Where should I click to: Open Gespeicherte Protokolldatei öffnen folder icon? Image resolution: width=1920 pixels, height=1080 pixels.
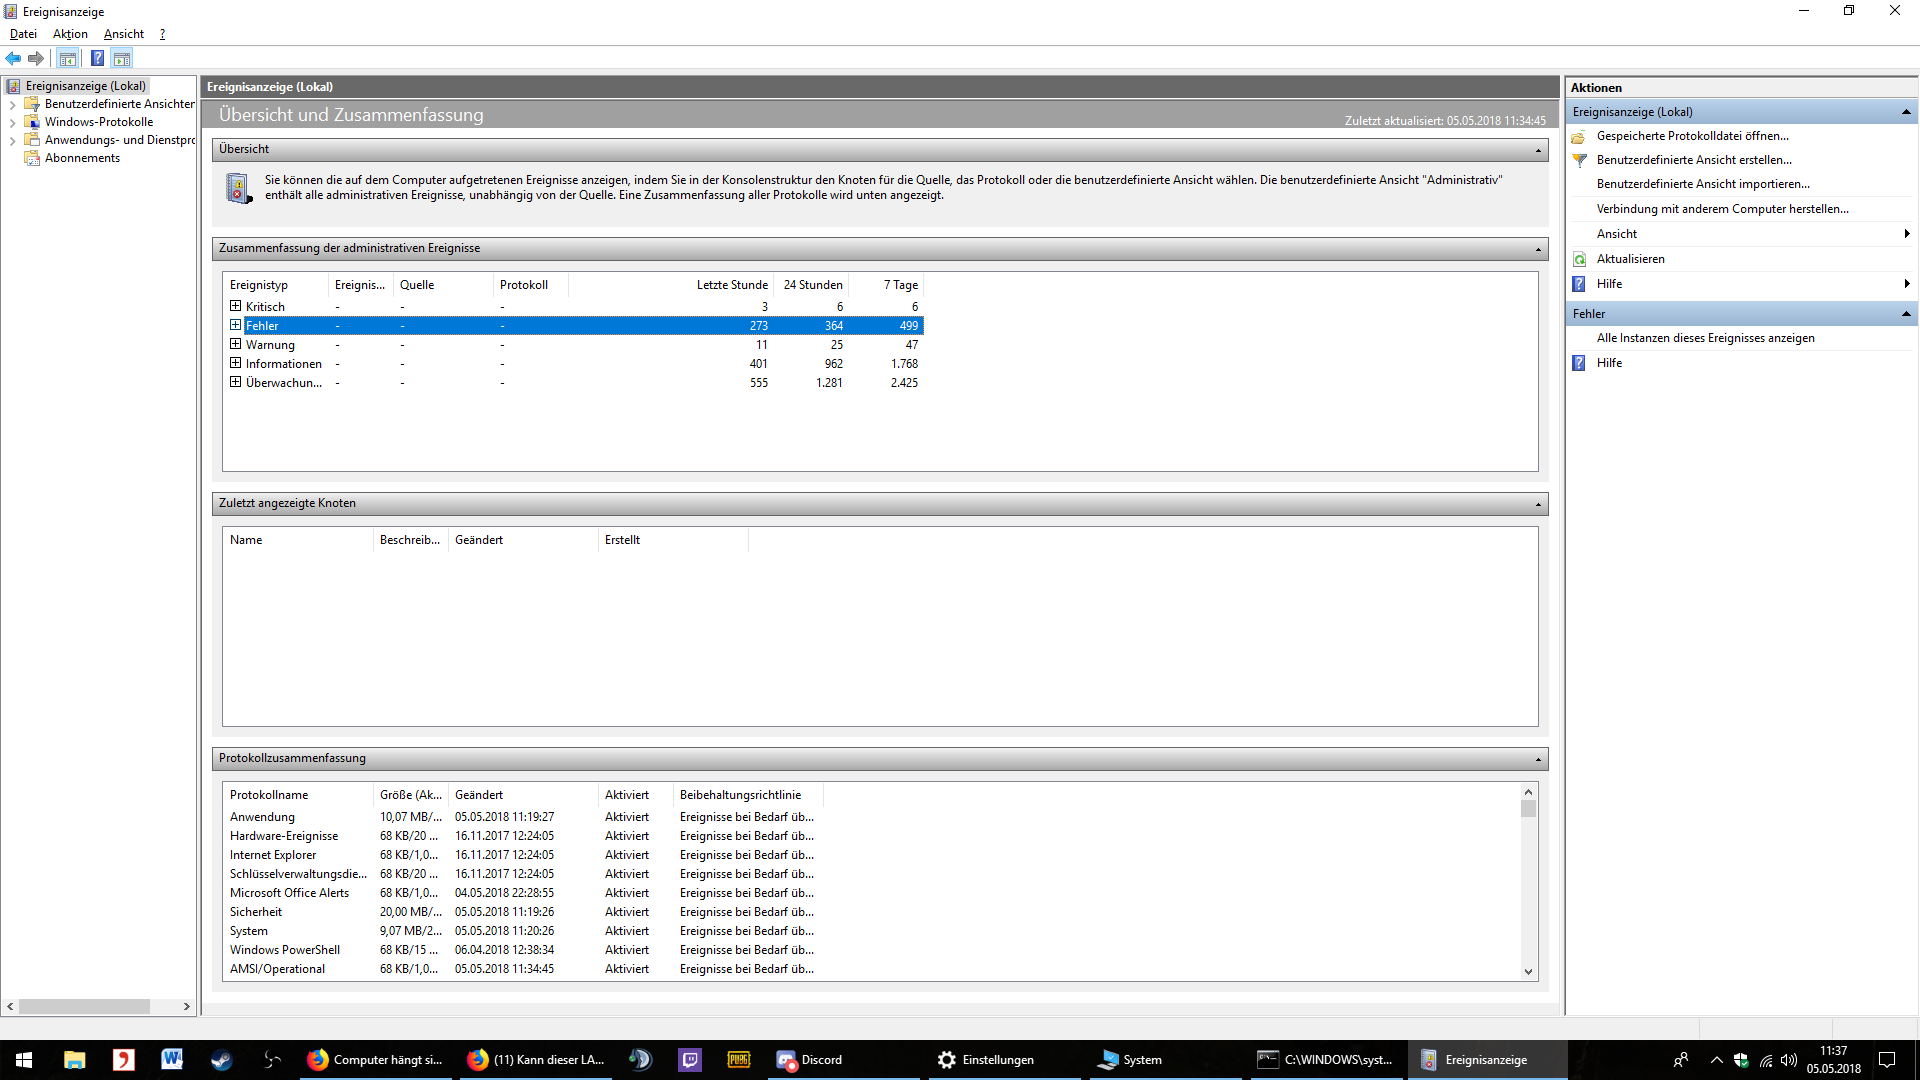[x=1579, y=136]
